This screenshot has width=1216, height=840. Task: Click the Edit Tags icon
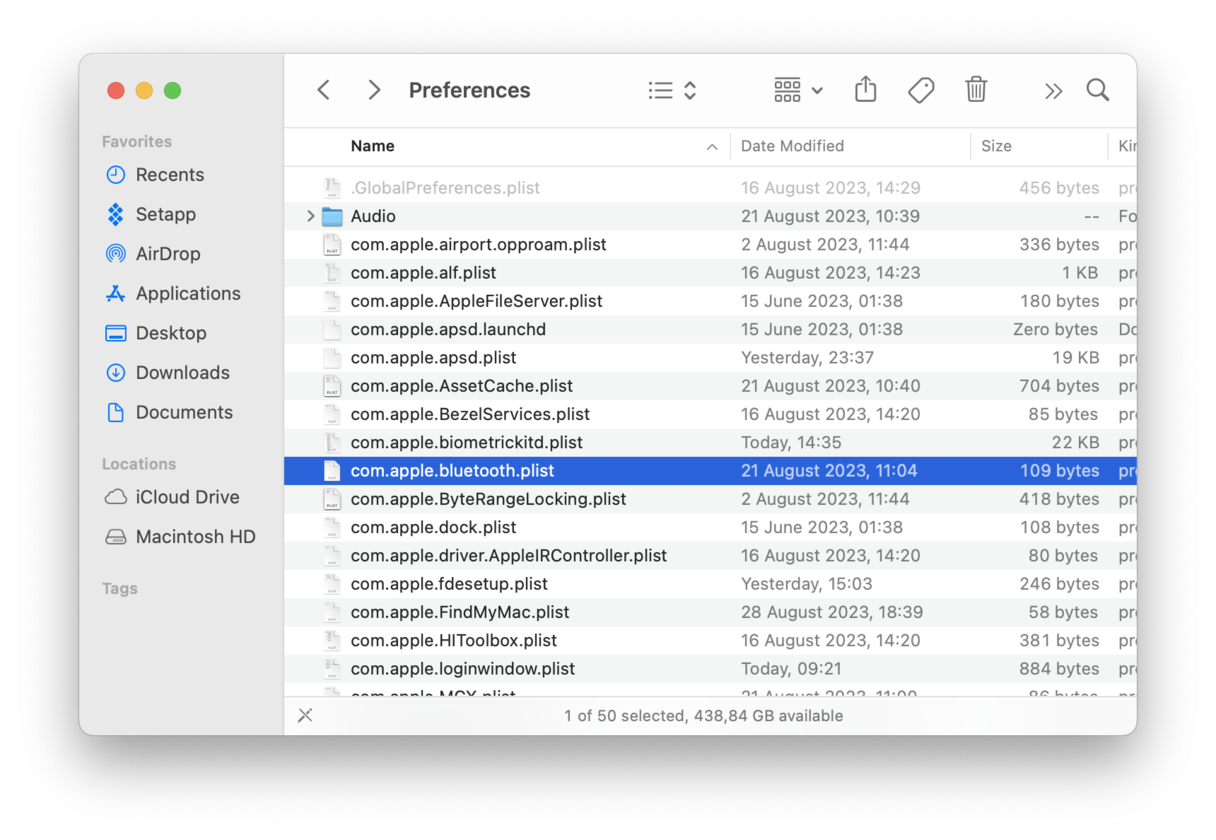coord(921,90)
